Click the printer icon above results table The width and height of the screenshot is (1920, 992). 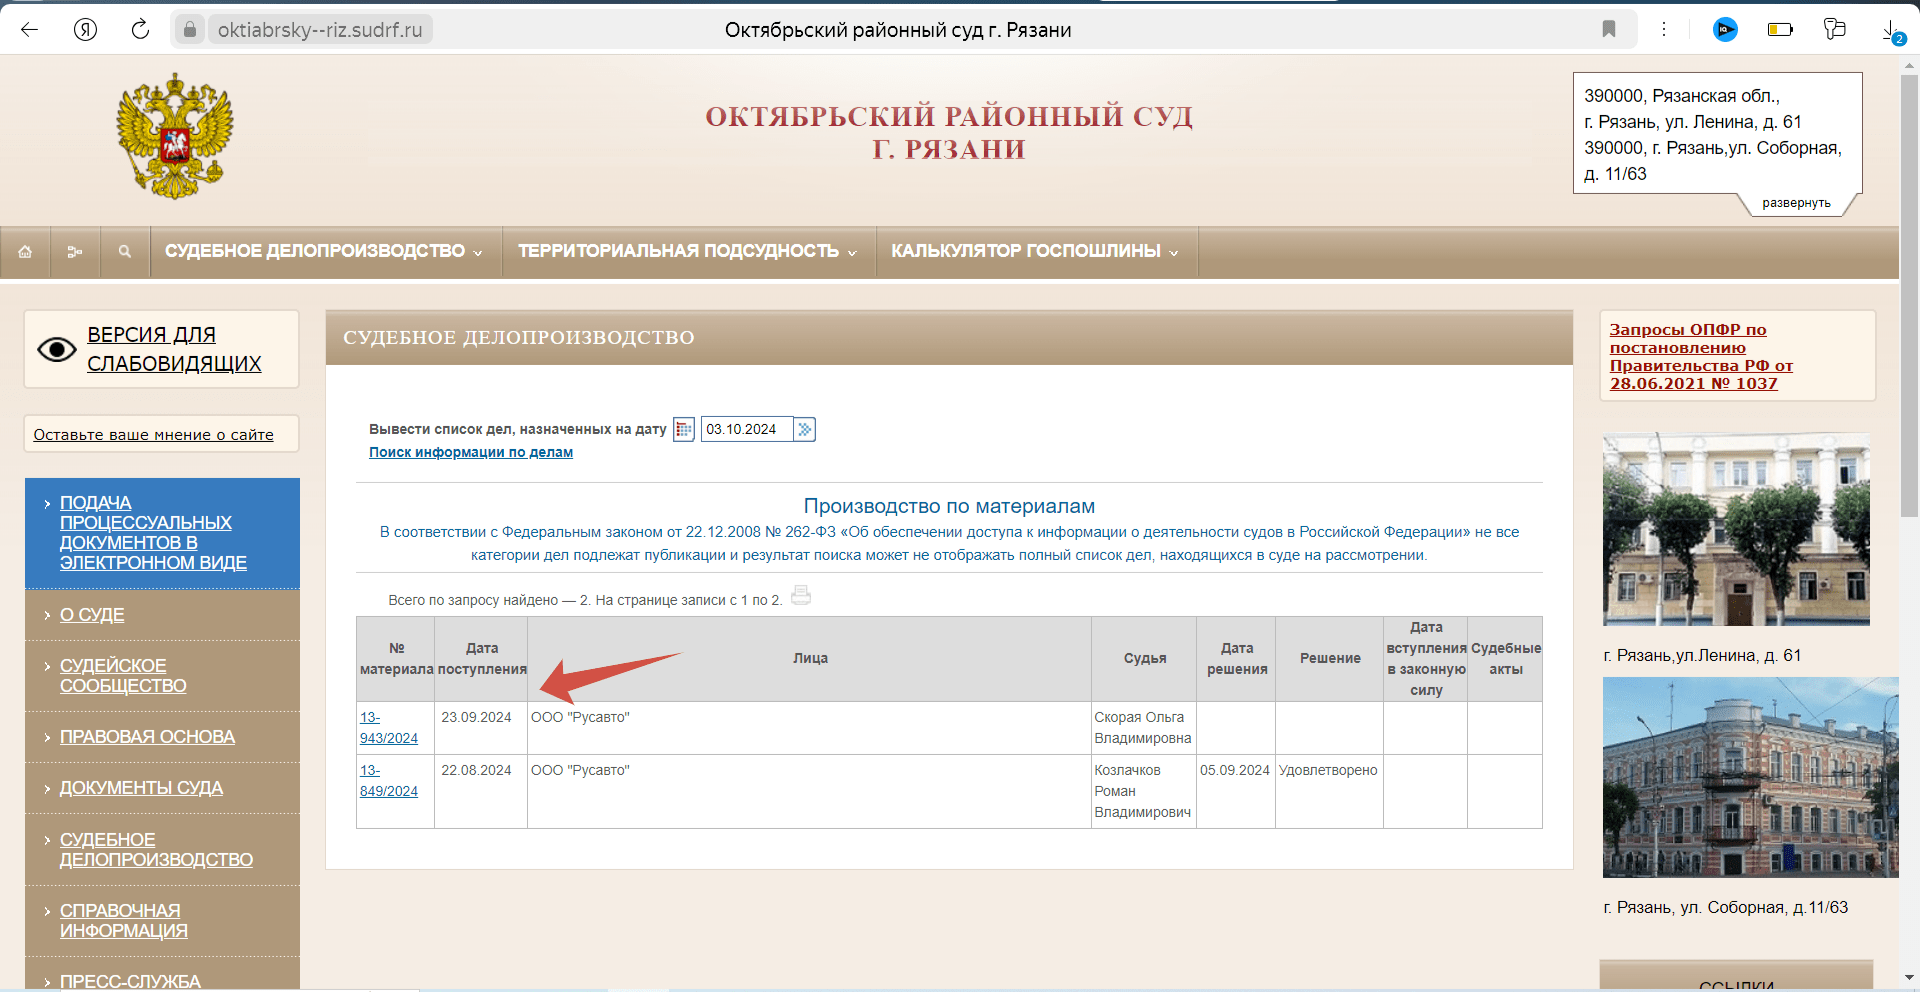coord(801,596)
